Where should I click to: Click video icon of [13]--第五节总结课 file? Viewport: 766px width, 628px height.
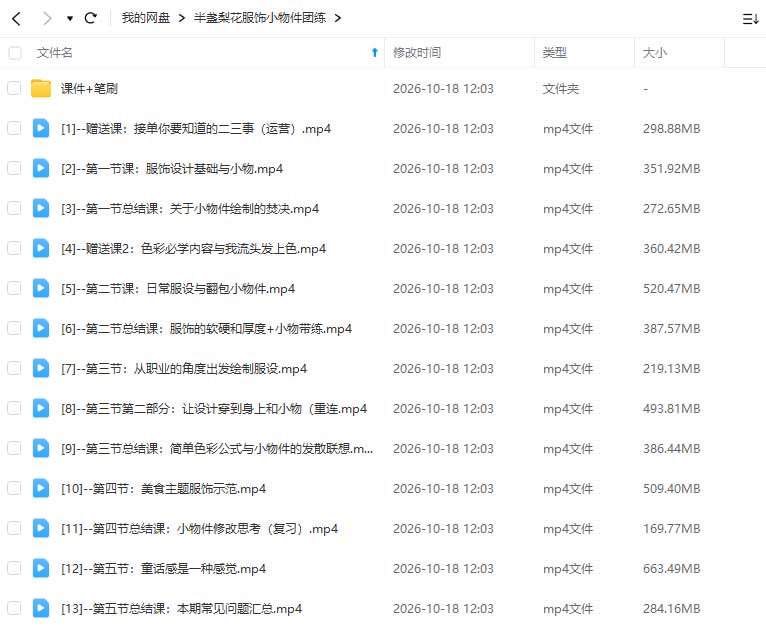[41, 609]
